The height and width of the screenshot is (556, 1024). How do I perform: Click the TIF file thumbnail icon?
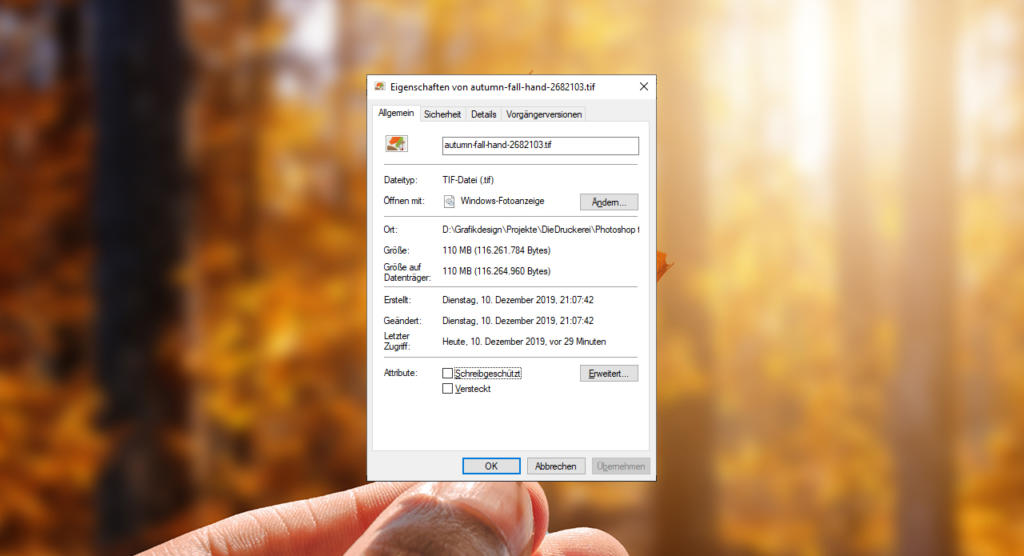(x=396, y=143)
